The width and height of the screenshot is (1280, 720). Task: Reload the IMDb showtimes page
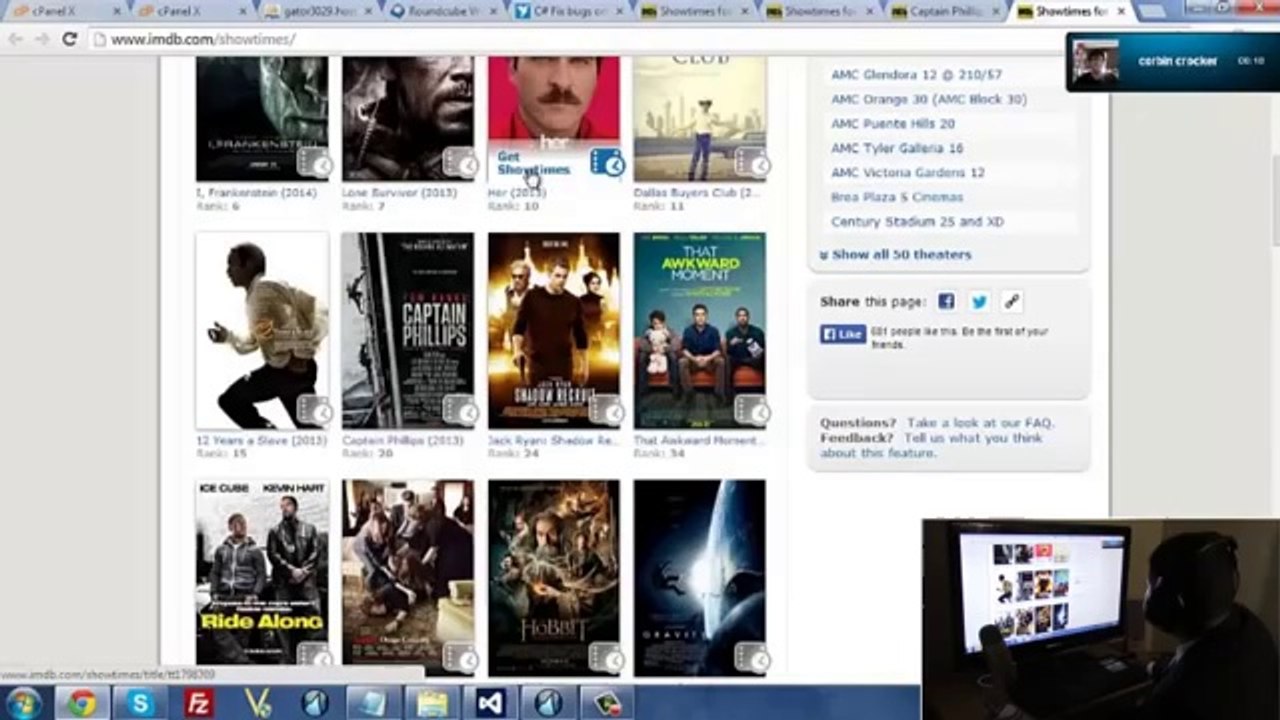click(69, 39)
